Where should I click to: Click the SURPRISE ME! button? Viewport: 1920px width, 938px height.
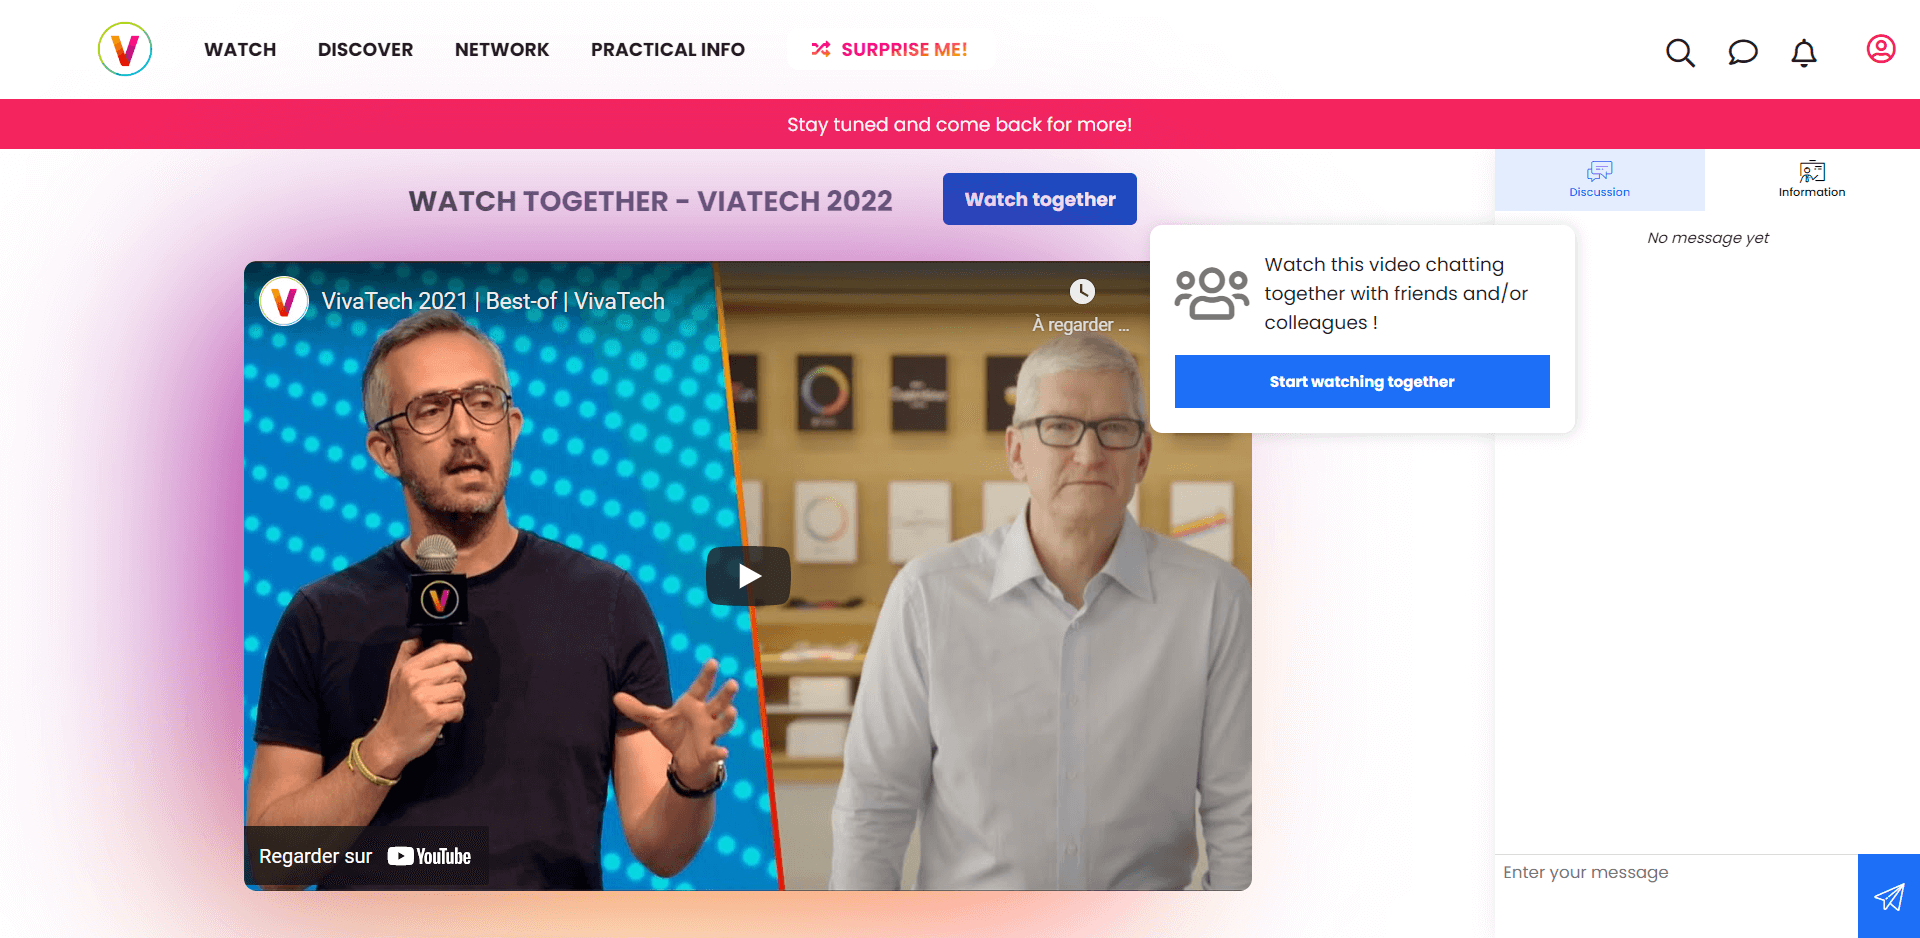889,49
